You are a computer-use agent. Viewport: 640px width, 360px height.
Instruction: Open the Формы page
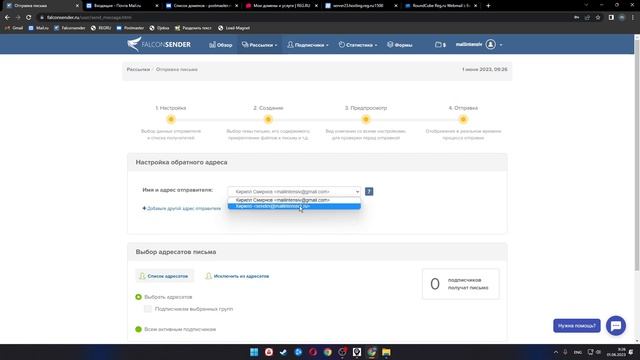400,45
